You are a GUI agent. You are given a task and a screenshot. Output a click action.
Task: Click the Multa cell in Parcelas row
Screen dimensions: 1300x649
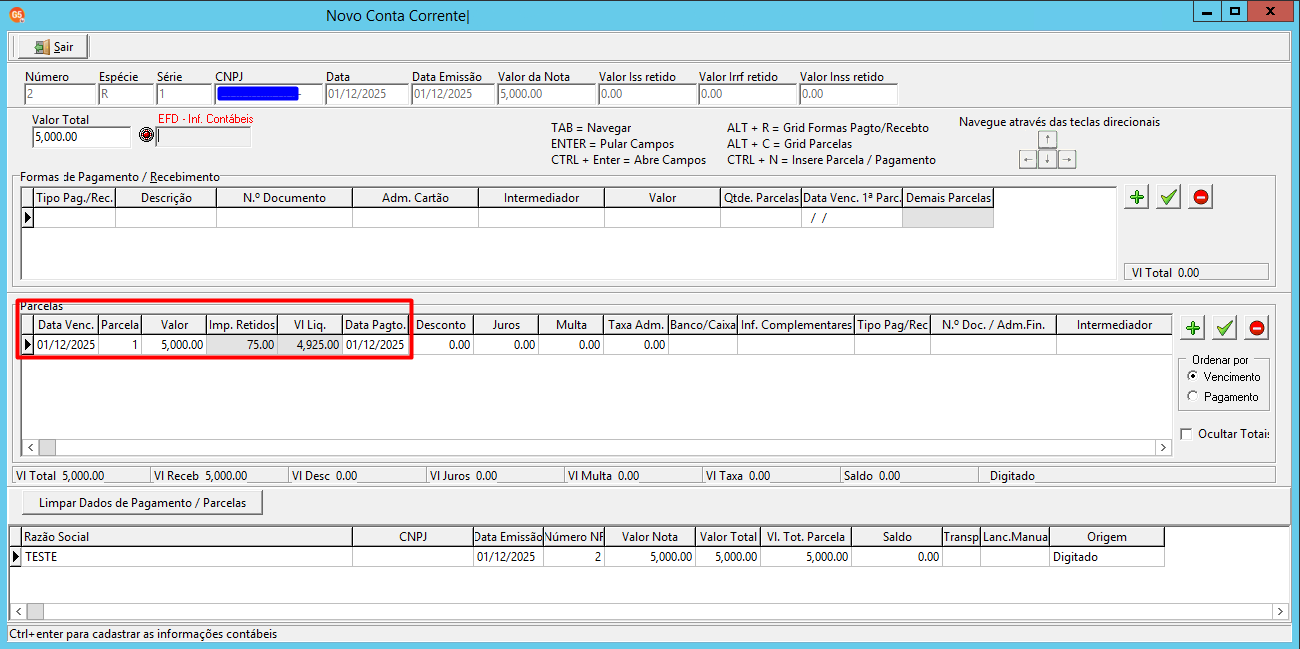(571, 344)
